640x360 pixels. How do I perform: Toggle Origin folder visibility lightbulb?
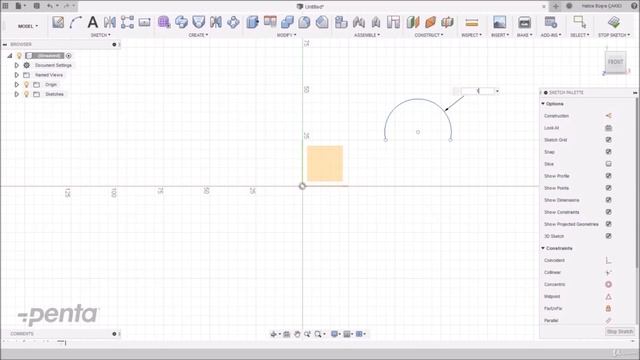(x=27, y=84)
